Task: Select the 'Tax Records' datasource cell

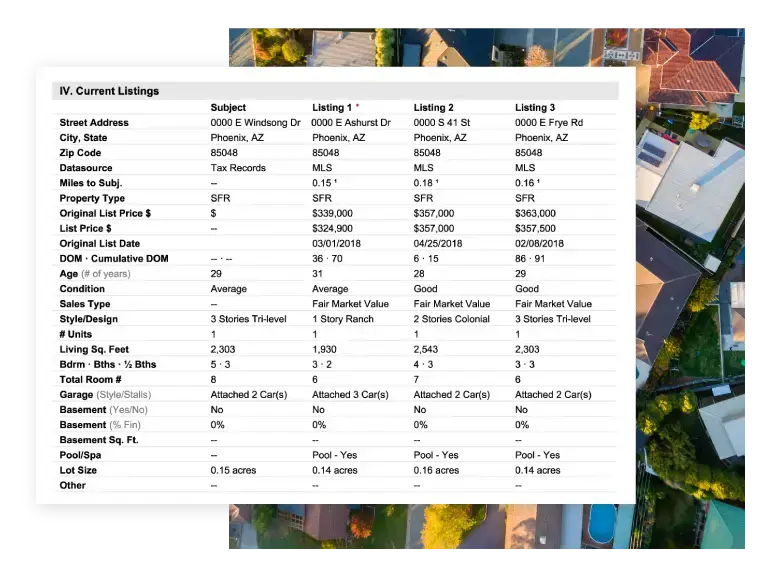Action: [x=238, y=168]
